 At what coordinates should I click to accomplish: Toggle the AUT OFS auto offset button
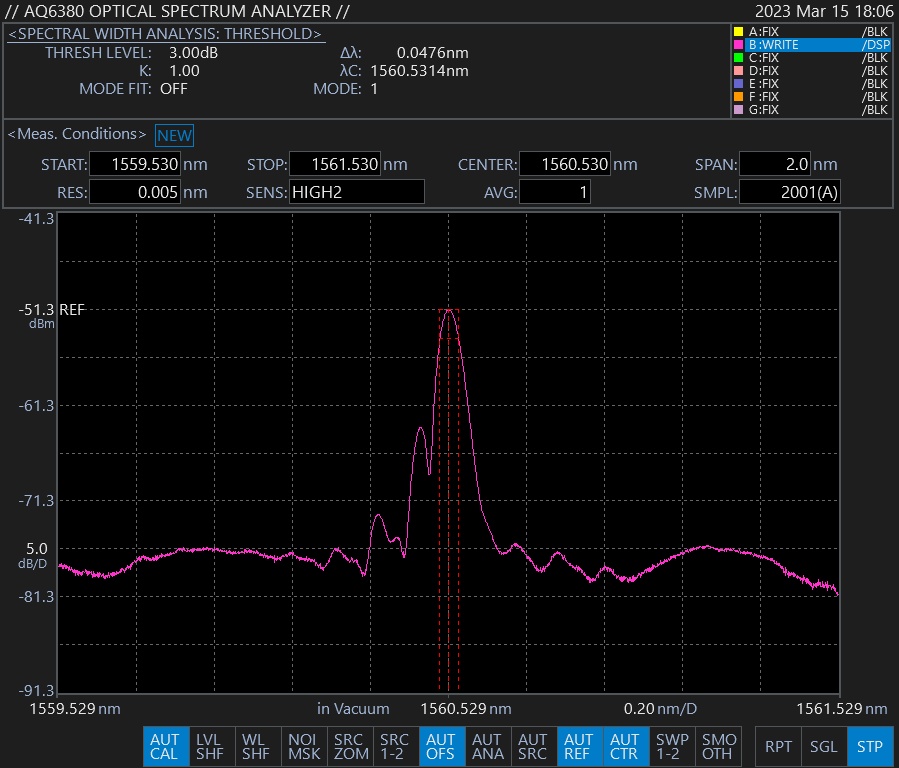point(441,746)
